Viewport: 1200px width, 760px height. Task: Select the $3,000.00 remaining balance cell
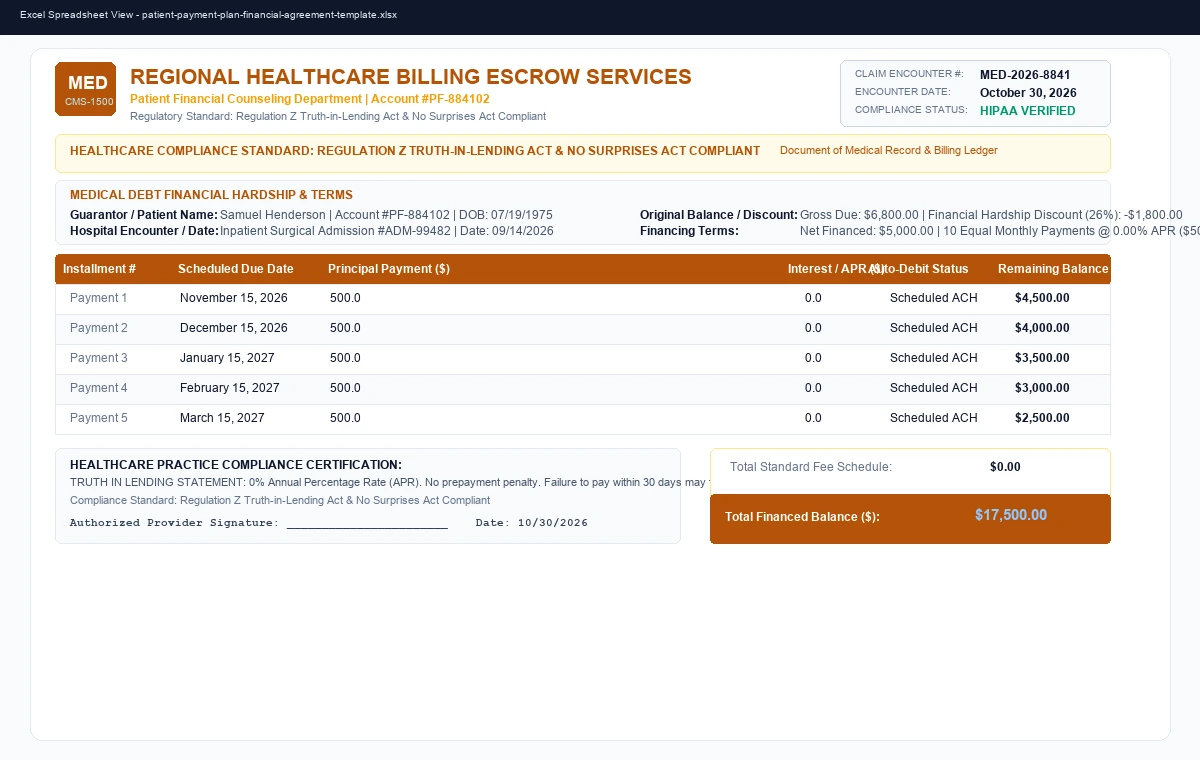(1042, 388)
